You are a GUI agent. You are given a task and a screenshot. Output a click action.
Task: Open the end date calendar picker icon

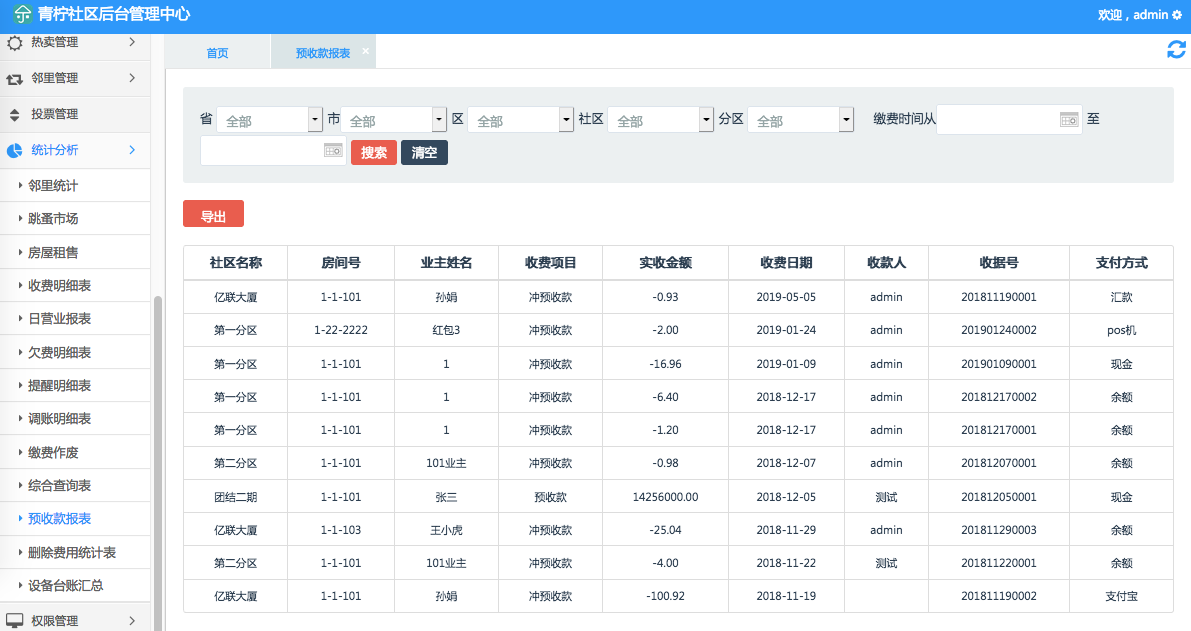[333, 150]
